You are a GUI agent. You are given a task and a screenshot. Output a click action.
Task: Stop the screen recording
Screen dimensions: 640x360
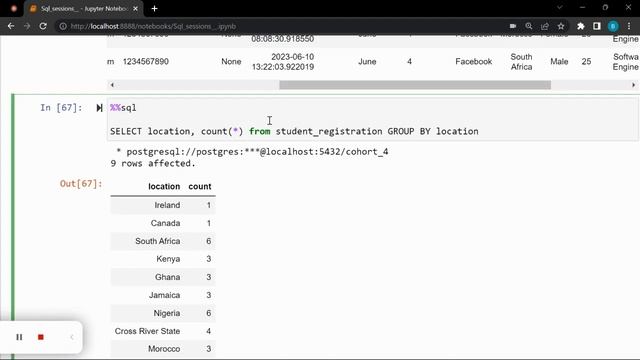[40, 337]
